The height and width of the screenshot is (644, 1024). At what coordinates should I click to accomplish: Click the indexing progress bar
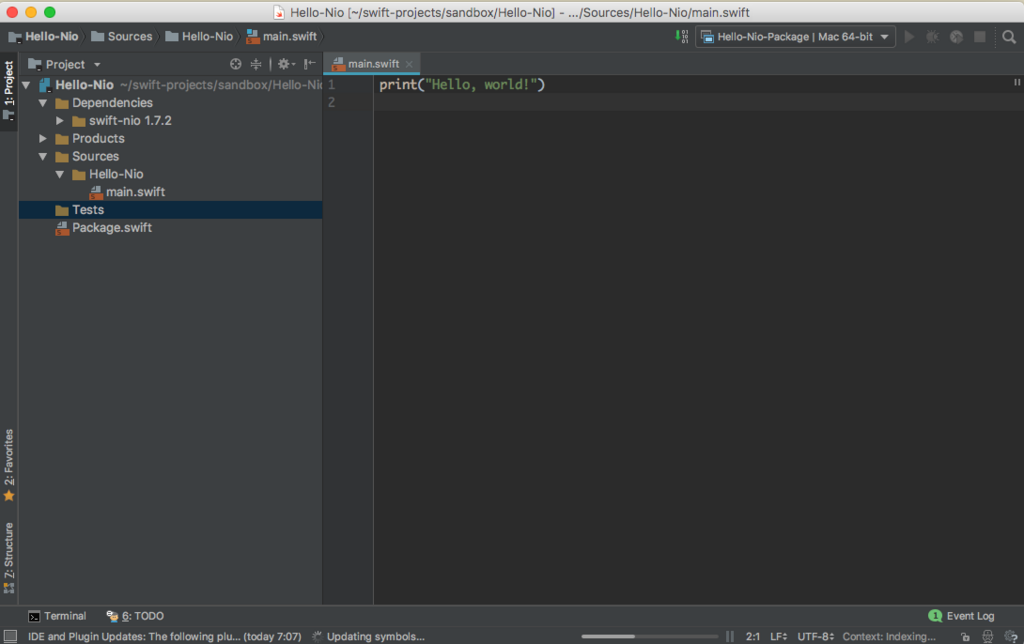[649, 636]
